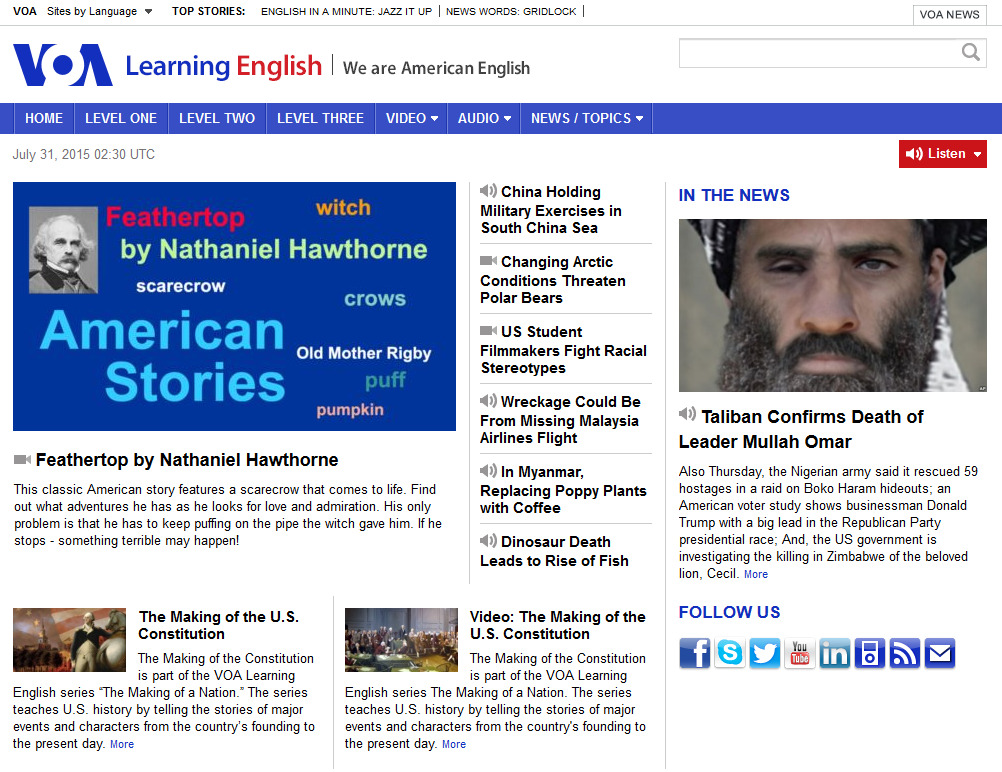Open the email envelope icon
The image size is (1002, 772).
(939, 653)
